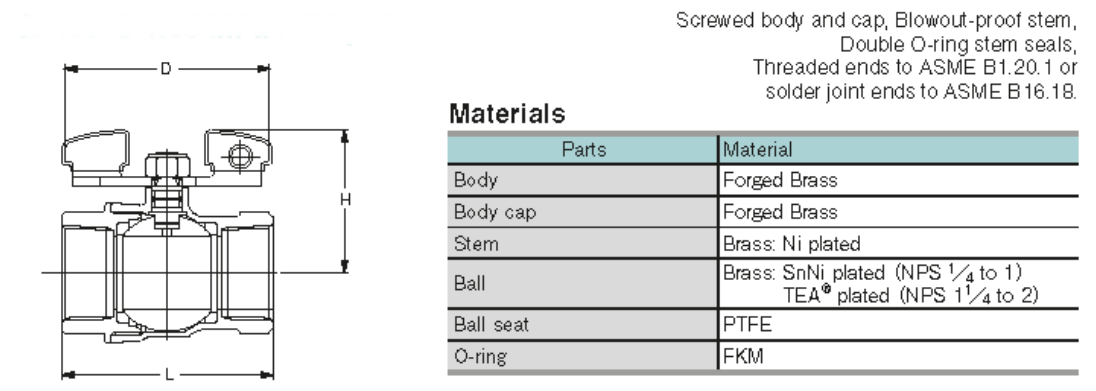The height and width of the screenshot is (391, 1096).
Task: Select the Brass: Ni plated cell
Action: tap(899, 244)
